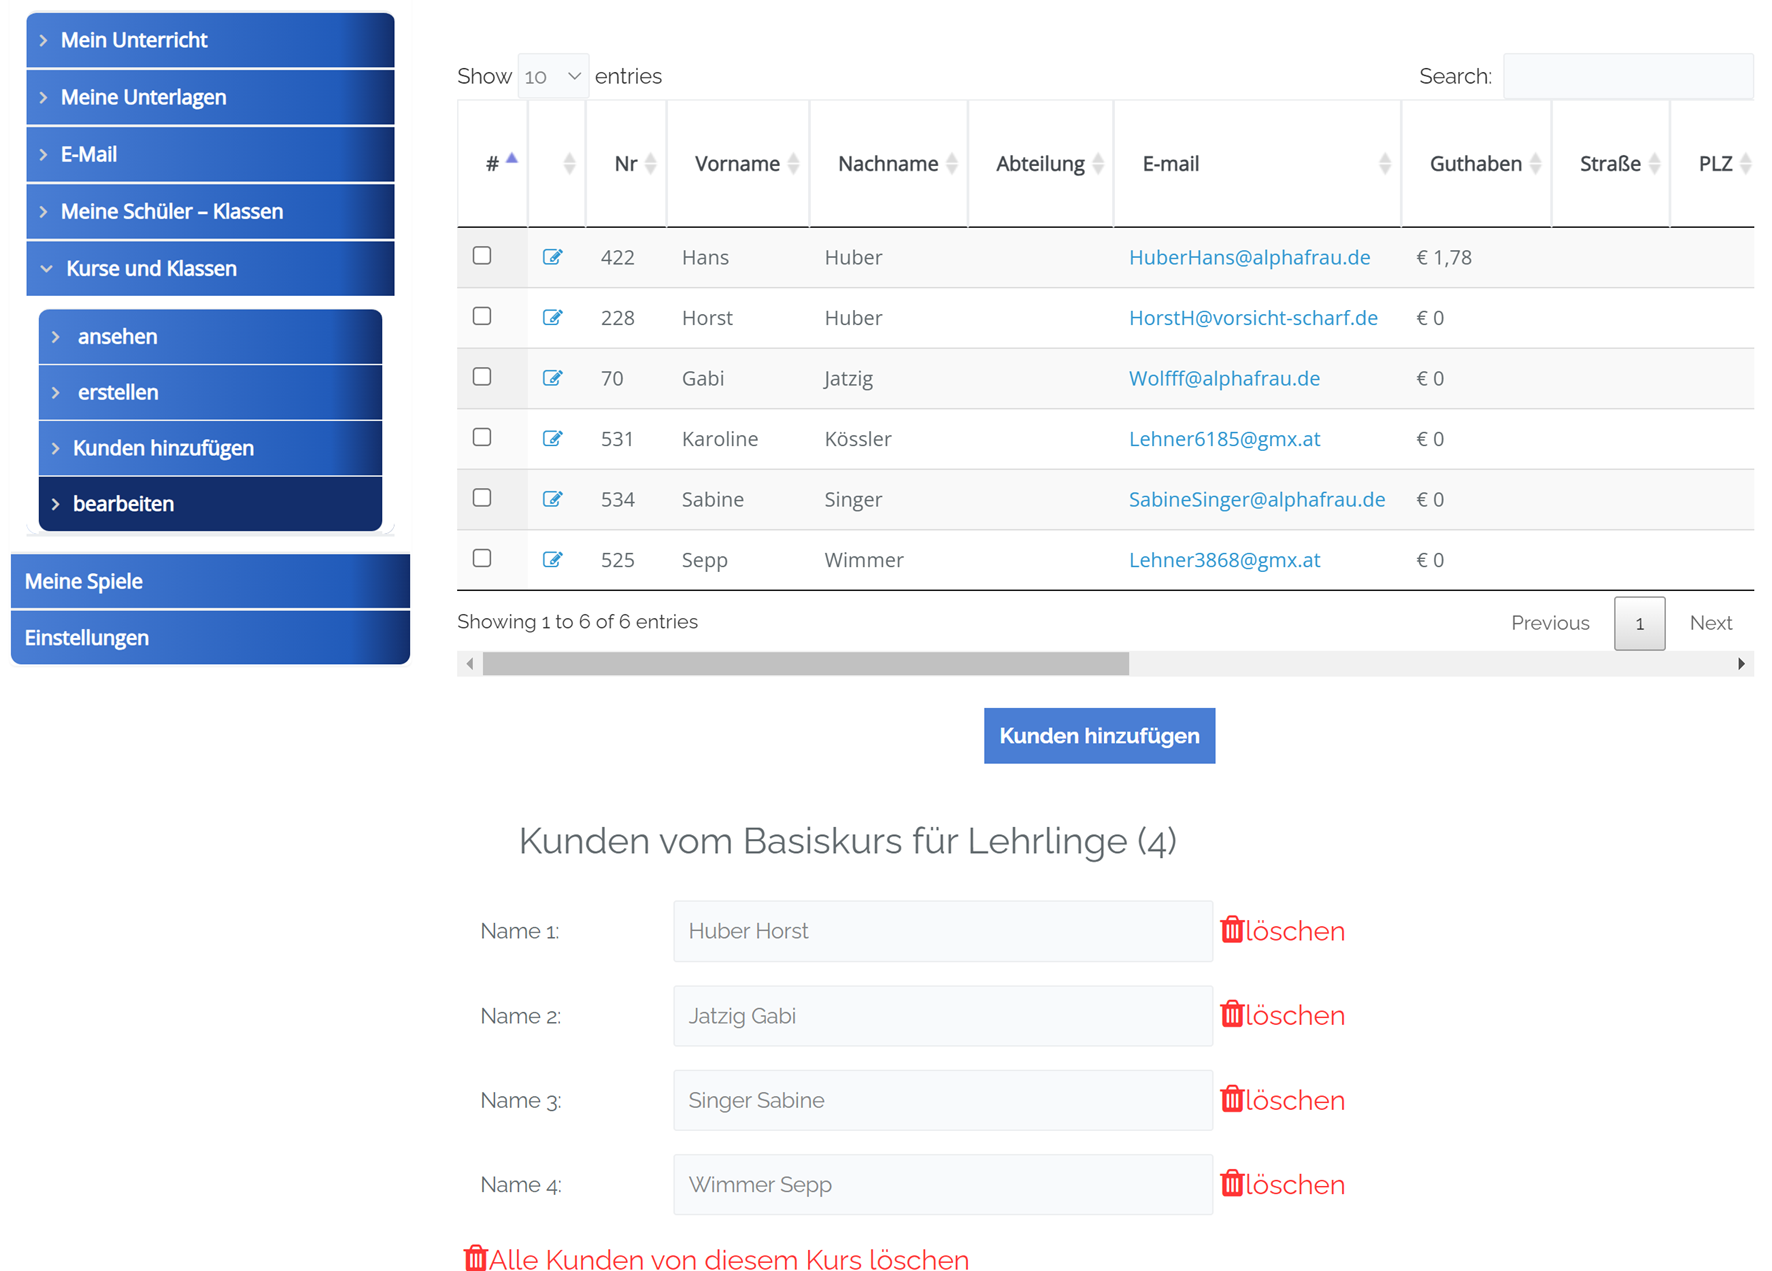
Task: Select the checkbox for Horst Huber
Action: click(x=482, y=316)
